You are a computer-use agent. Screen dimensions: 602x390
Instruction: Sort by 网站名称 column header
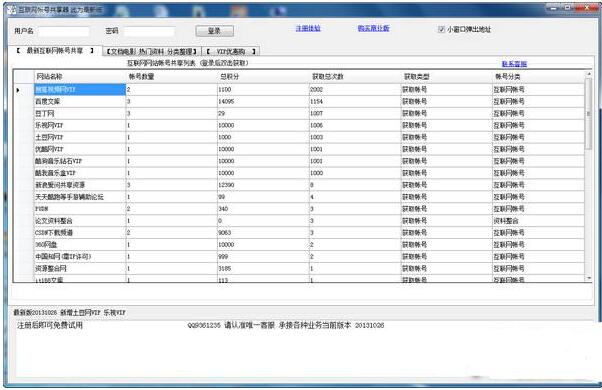(x=80, y=77)
